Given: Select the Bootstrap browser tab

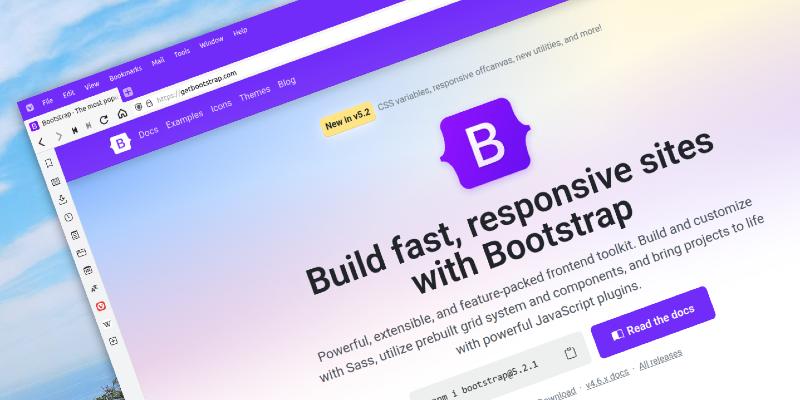Looking at the screenshot, I should coord(74,112).
